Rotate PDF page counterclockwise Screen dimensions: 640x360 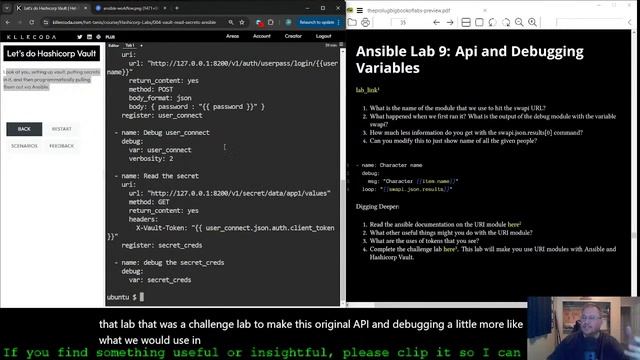493,22
